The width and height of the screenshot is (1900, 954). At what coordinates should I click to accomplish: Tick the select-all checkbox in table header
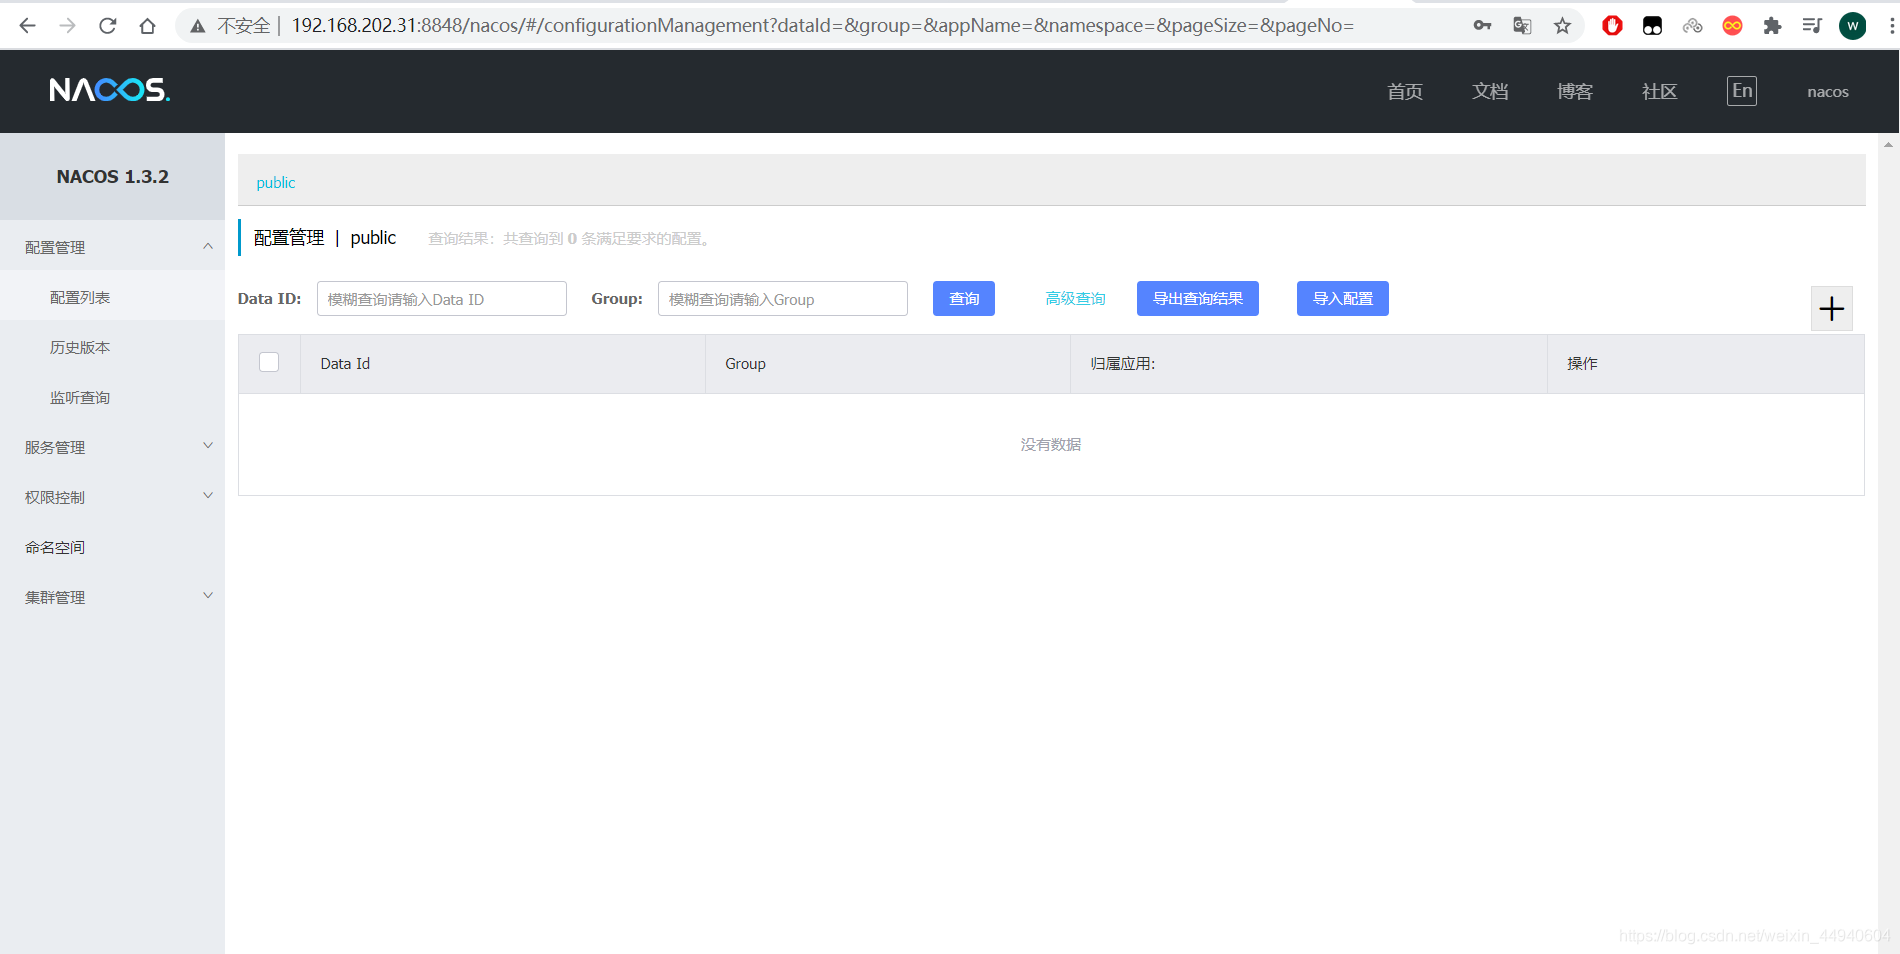[x=269, y=362]
